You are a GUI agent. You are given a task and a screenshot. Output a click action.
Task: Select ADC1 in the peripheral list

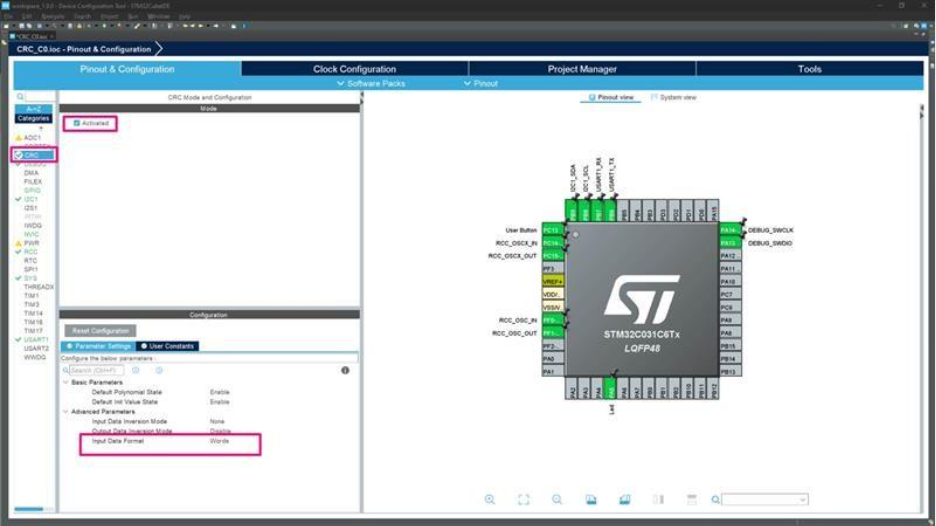(32, 138)
